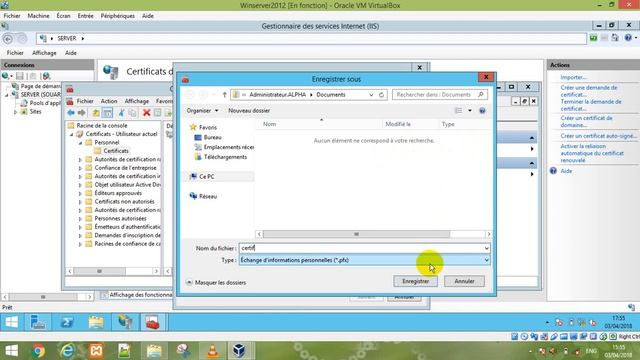Click the MMC forward arrow toolbar icon

(82, 113)
